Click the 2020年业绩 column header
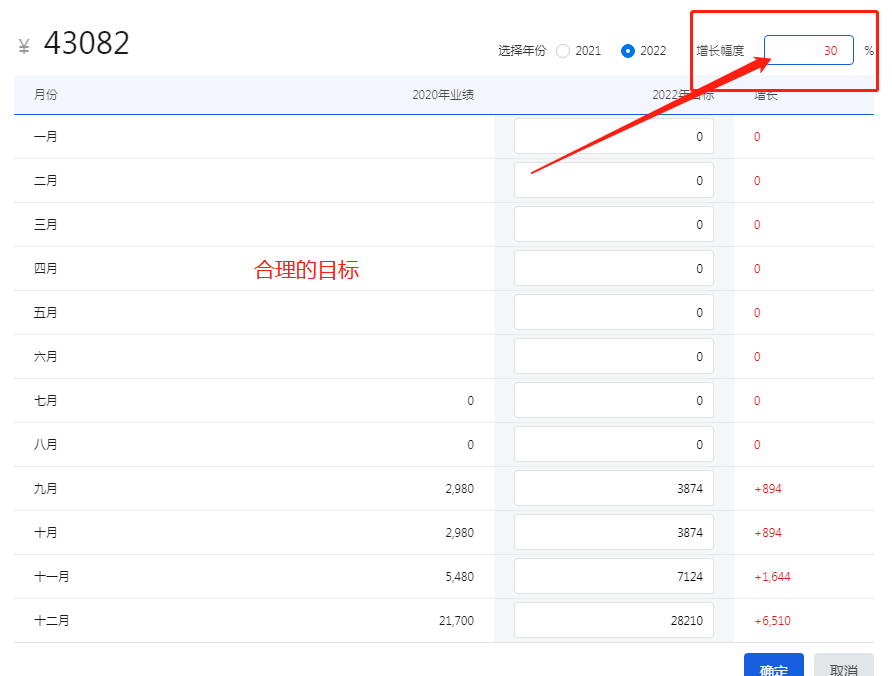The image size is (892, 676). pos(443,95)
